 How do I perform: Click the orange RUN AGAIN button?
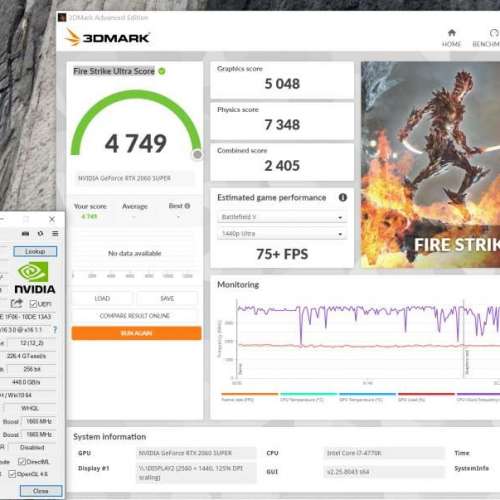136,333
